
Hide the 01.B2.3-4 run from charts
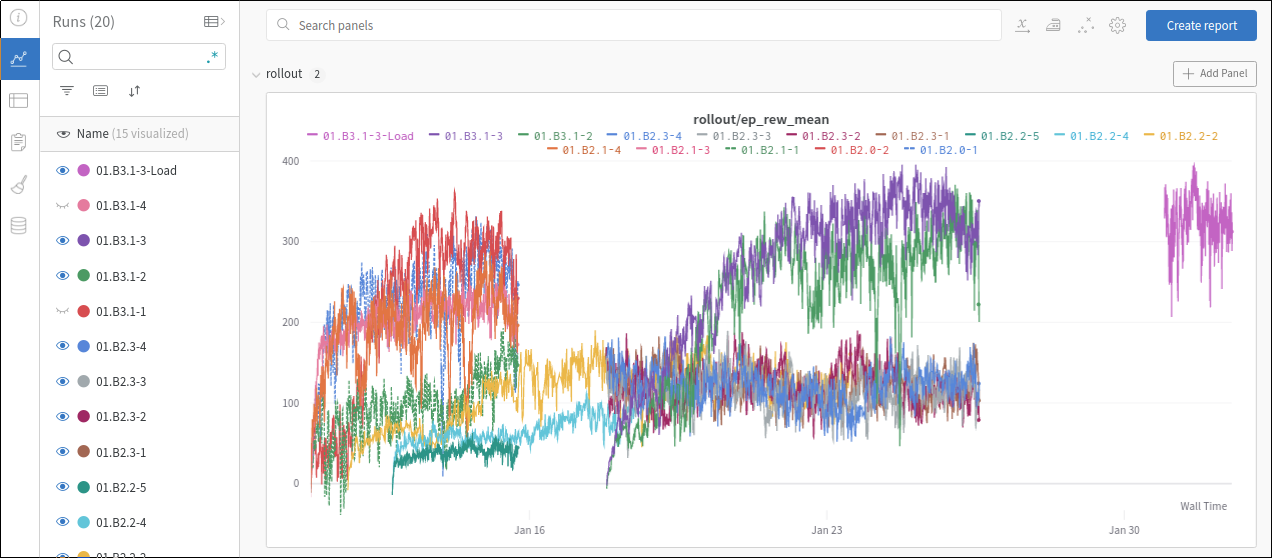click(62, 346)
